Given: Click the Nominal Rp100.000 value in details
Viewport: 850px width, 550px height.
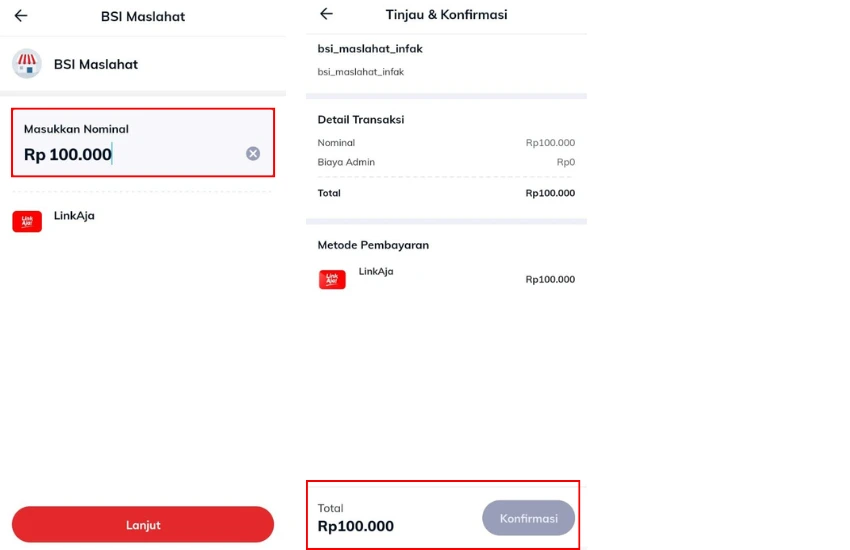Looking at the screenshot, I should pyautogui.click(x=550, y=143).
